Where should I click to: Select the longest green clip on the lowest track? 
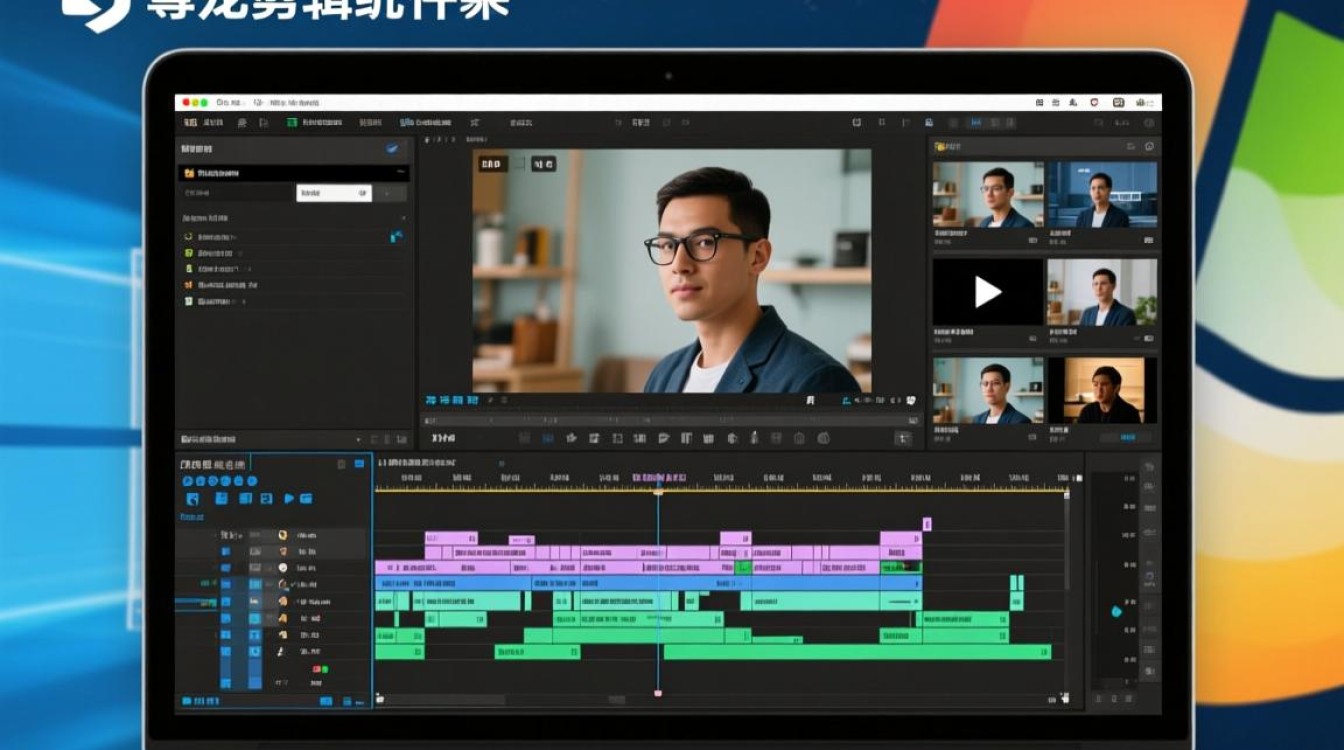pyautogui.click(x=857, y=652)
